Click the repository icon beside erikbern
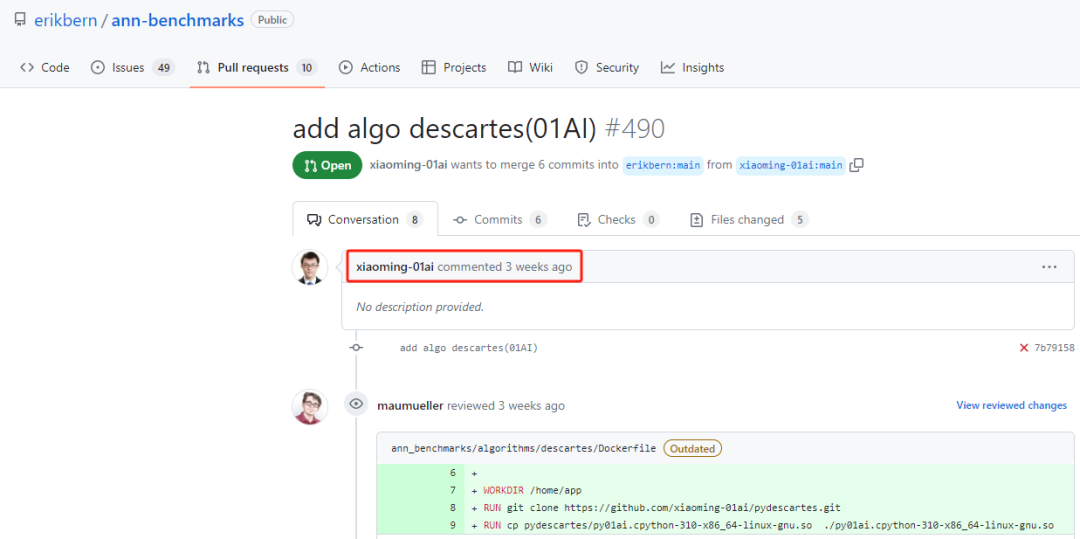 (x=19, y=20)
